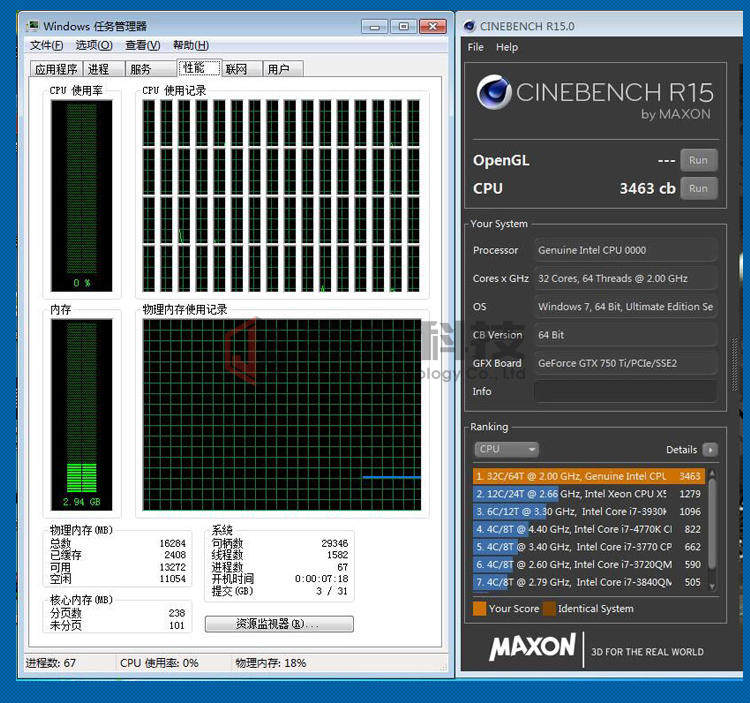Click the 开机时间 0:00:07:18 uptime value
This screenshot has height=703, width=750.
coord(321,579)
